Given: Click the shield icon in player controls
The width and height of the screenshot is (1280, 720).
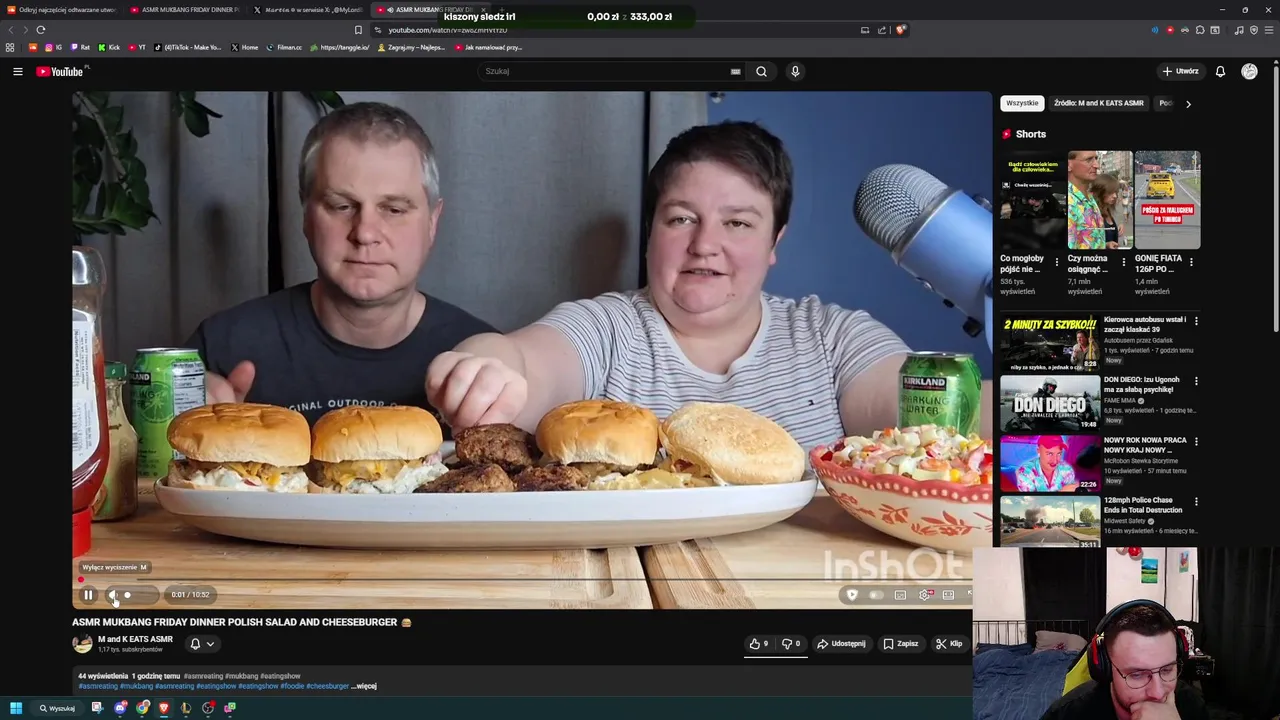Looking at the screenshot, I should pos(852,595).
